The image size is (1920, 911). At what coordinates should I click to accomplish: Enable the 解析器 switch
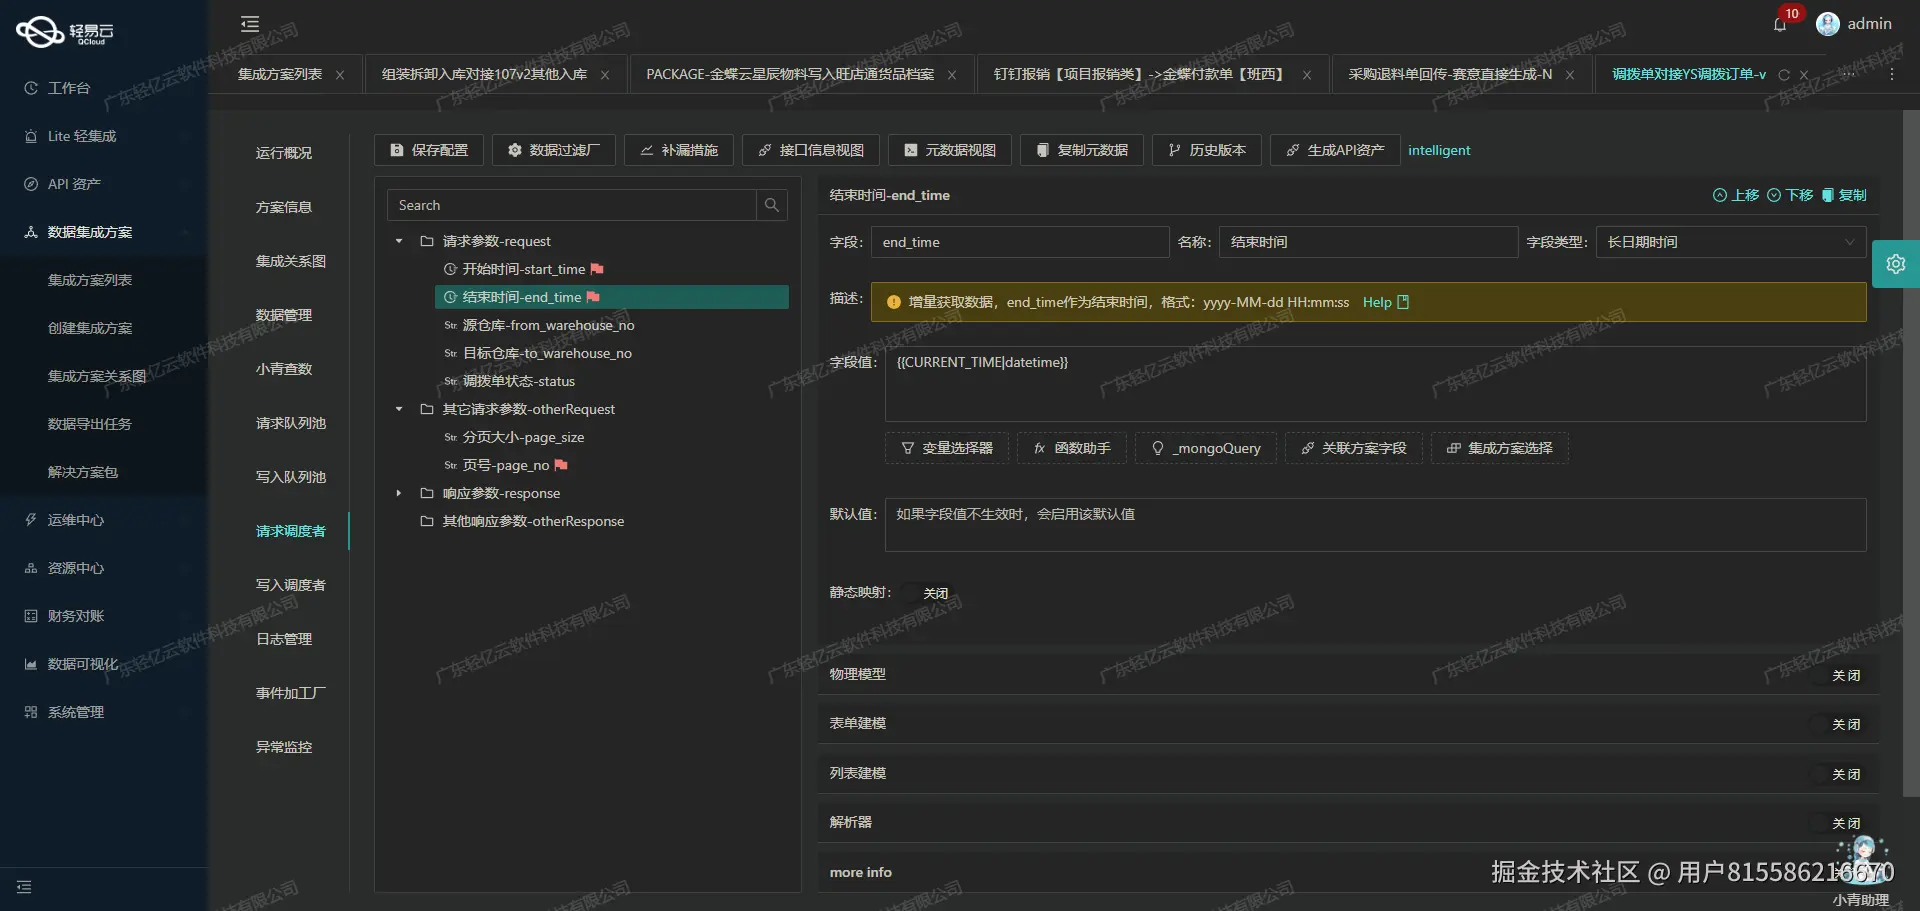(x=1837, y=823)
